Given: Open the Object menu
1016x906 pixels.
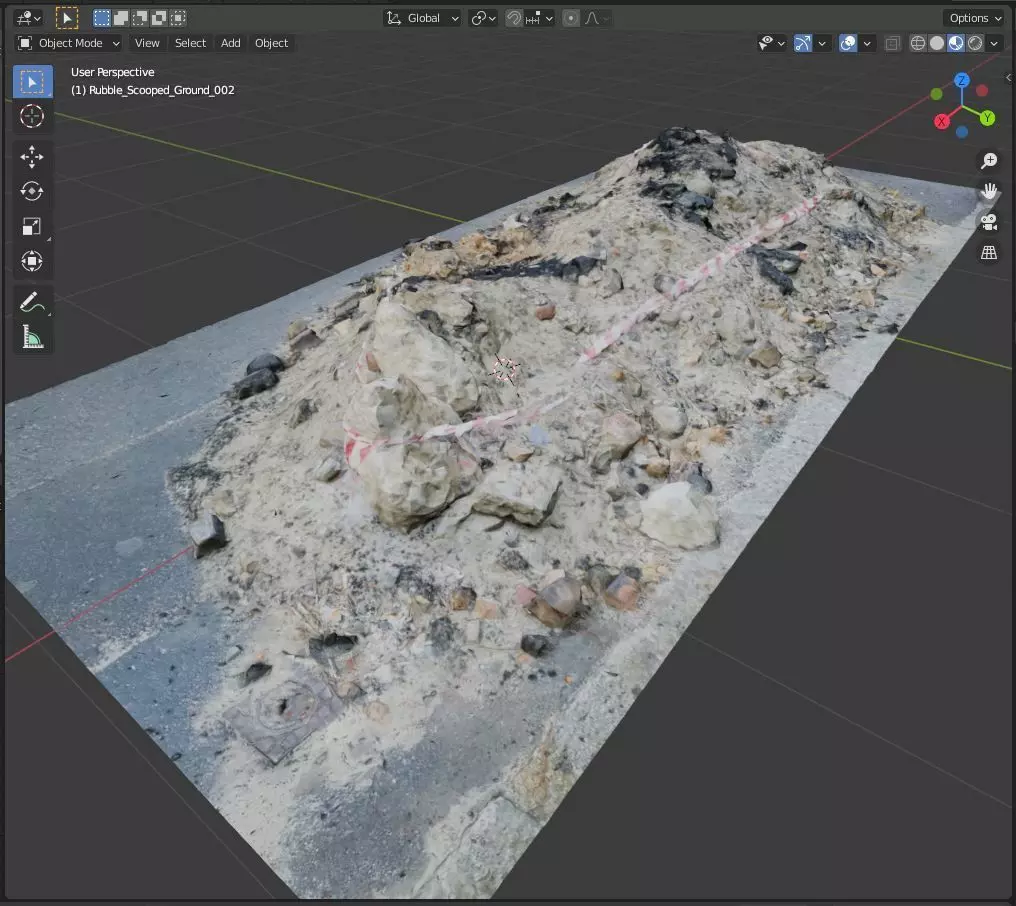Looking at the screenshot, I should (x=271, y=43).
